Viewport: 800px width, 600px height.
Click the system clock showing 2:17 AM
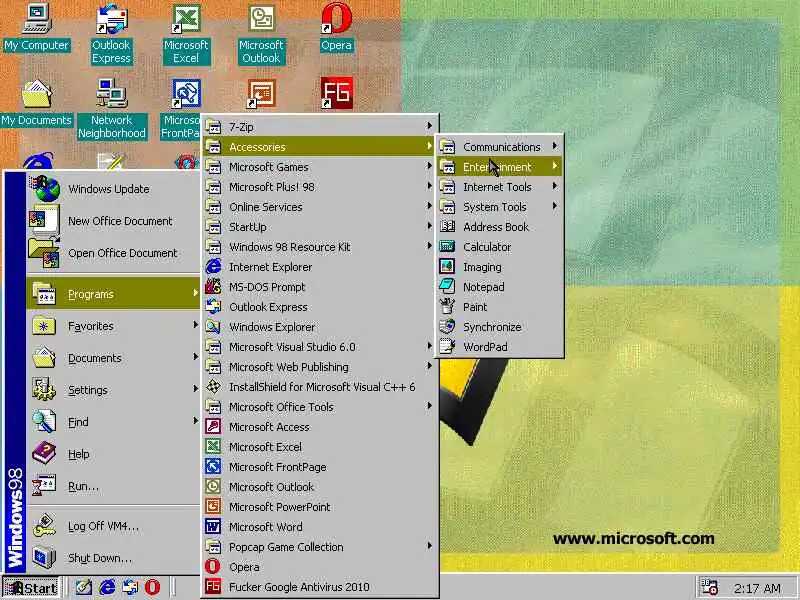(x=757, y=588)
